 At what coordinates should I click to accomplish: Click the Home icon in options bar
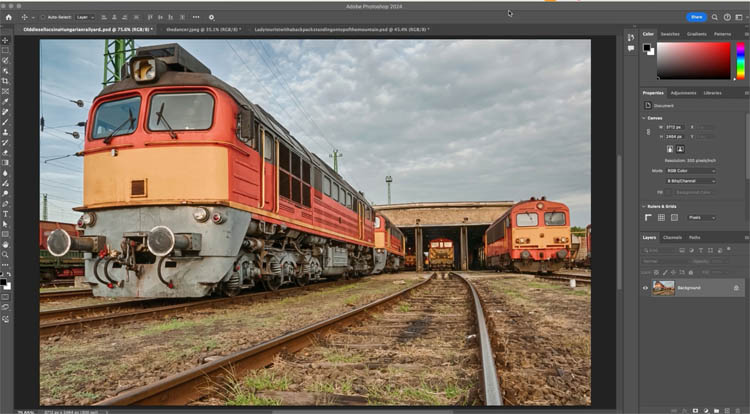pos(8,17)
